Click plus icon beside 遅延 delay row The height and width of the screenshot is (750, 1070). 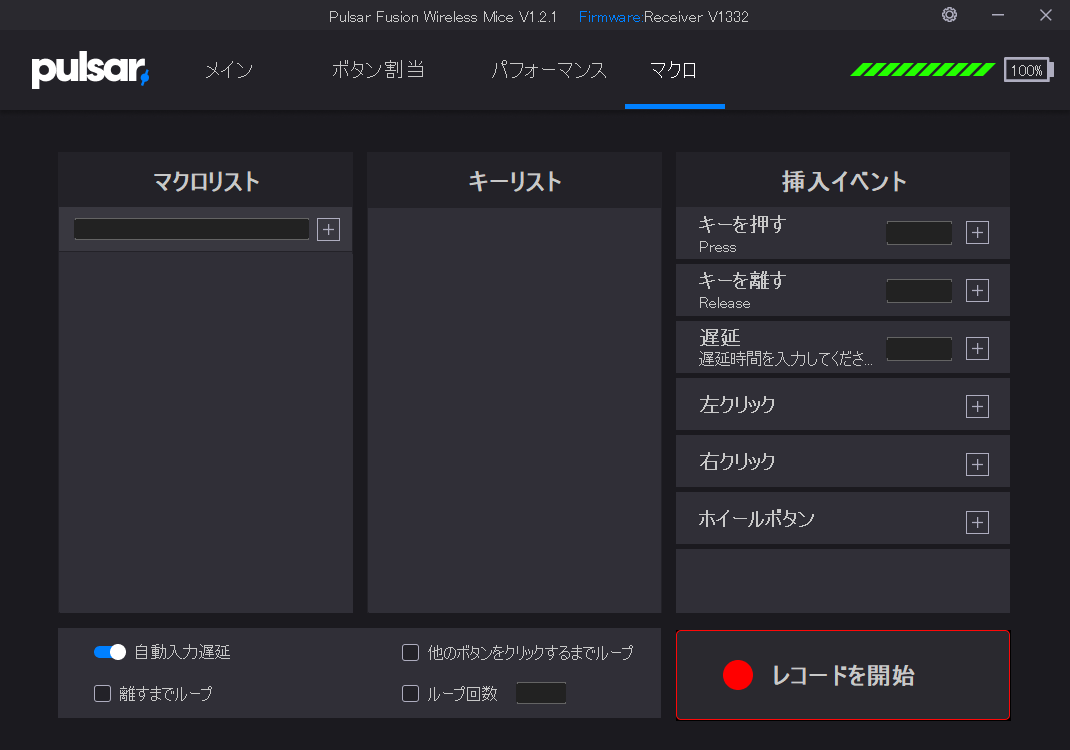[977, 349]
